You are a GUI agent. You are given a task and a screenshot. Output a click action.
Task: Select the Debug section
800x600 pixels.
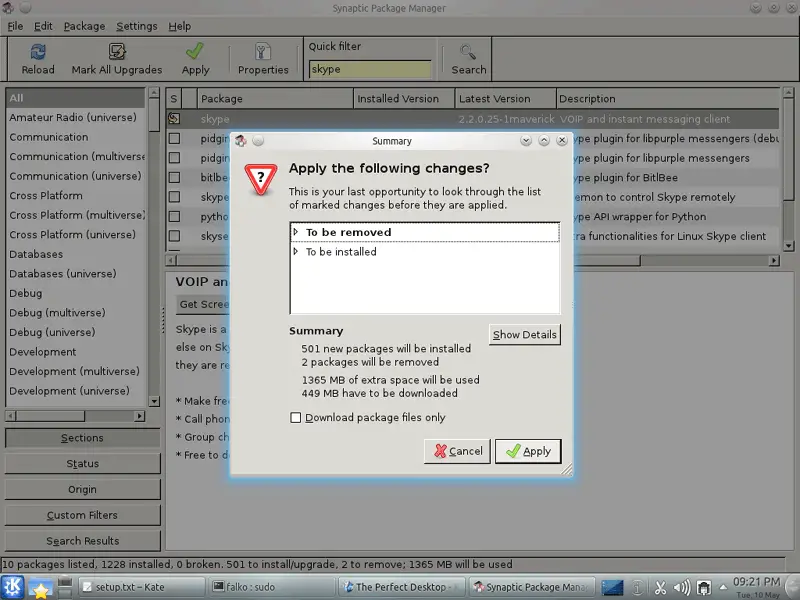tap(76, 293)
